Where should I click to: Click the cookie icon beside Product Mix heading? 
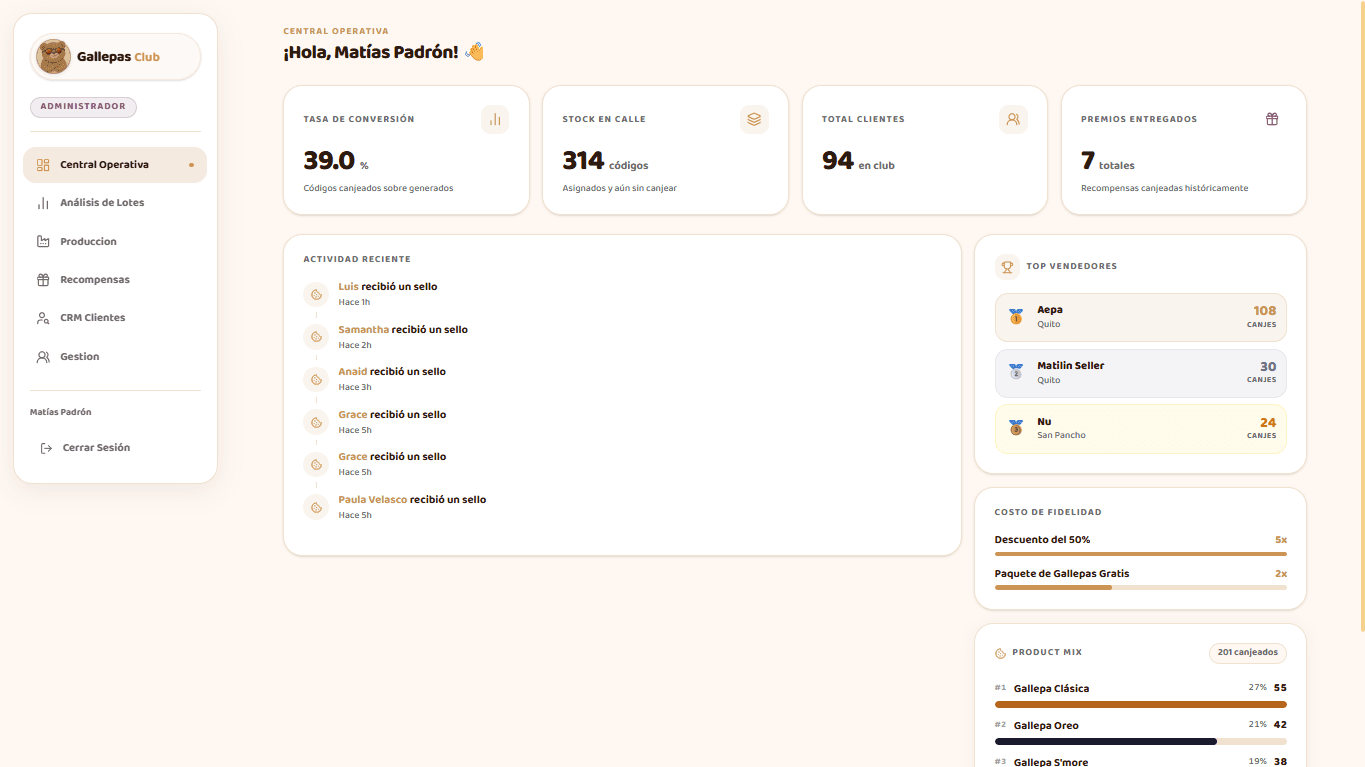click(x=1000, y=653)
